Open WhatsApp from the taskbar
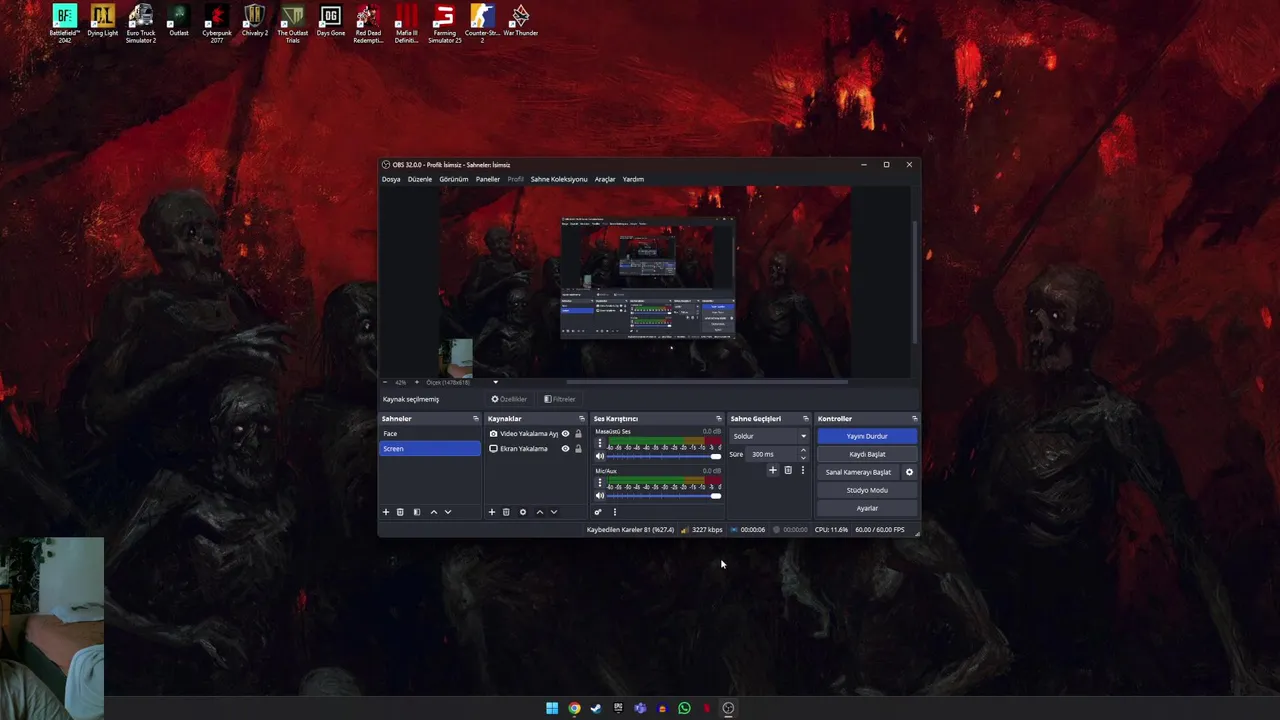The height and width of the screenshot is (720, 1280). pyautogui.click(x=684, y=708)
